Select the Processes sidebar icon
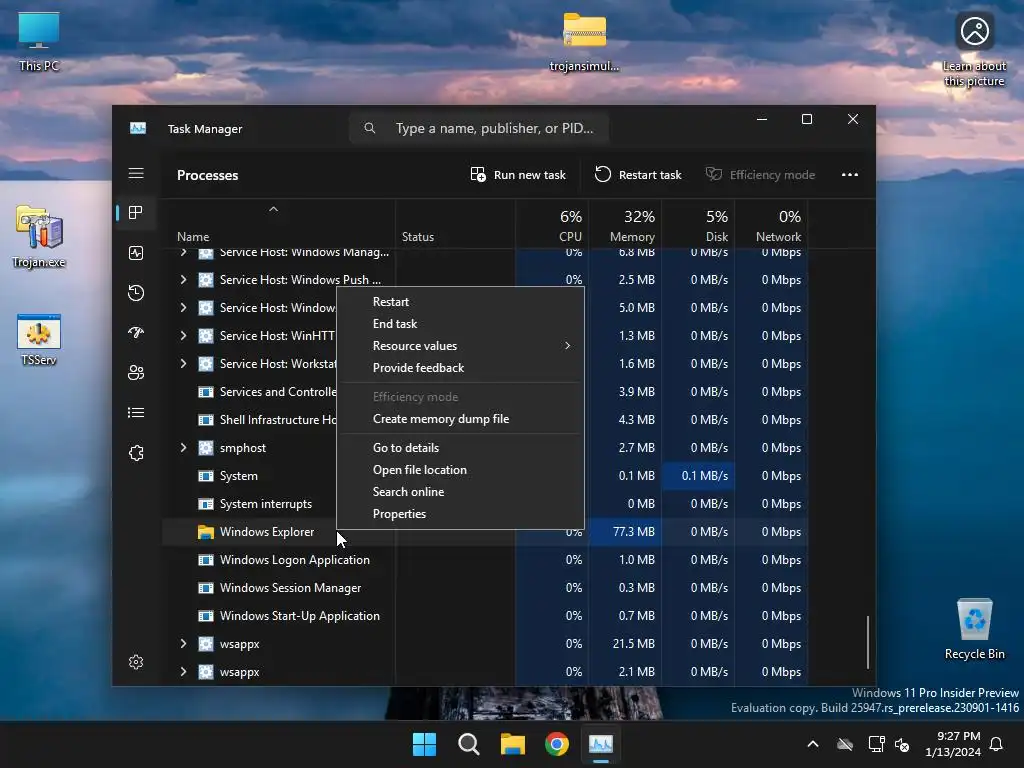 pyautogui.click(x=136, y=213)
